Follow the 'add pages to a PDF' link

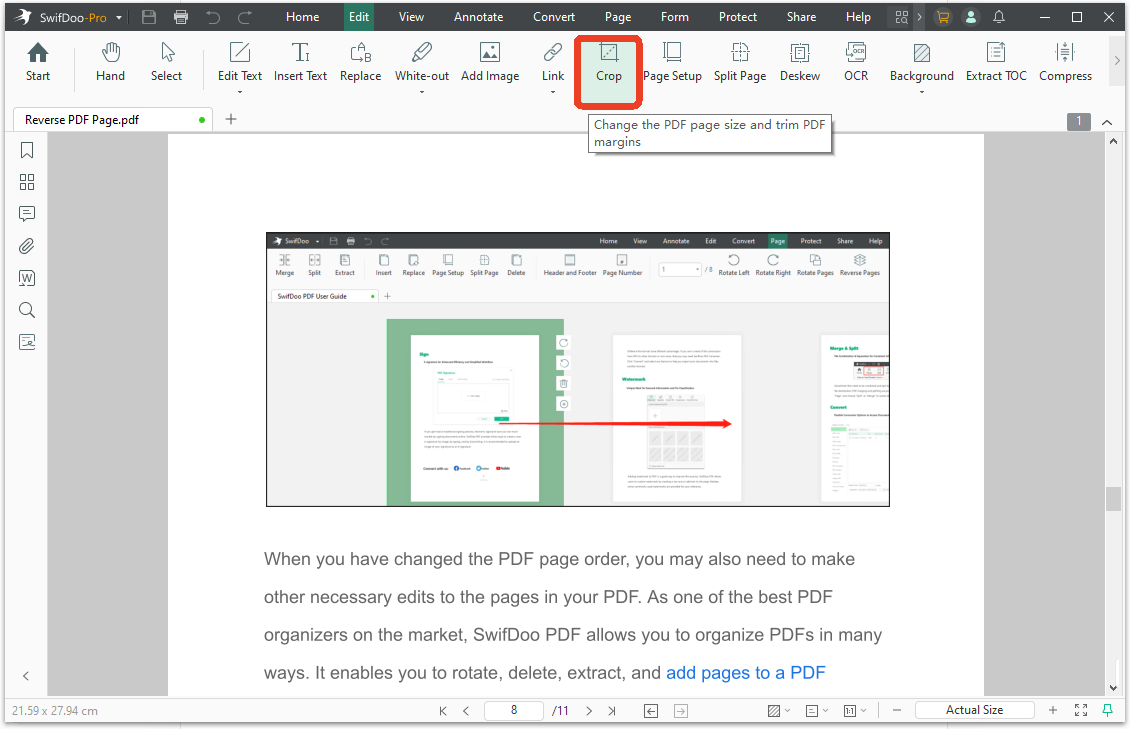745,673
